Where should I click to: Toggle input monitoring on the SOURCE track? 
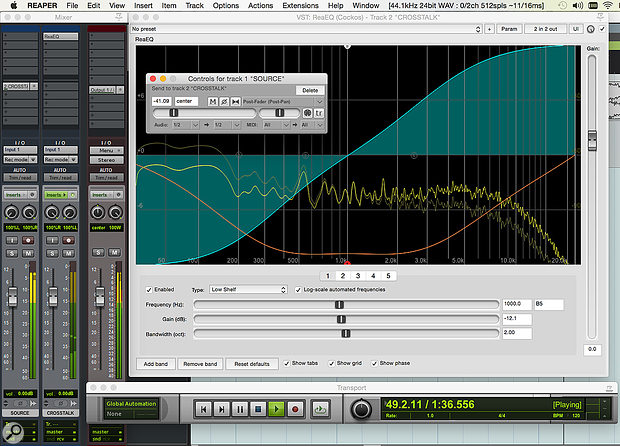tap(12, 240)
